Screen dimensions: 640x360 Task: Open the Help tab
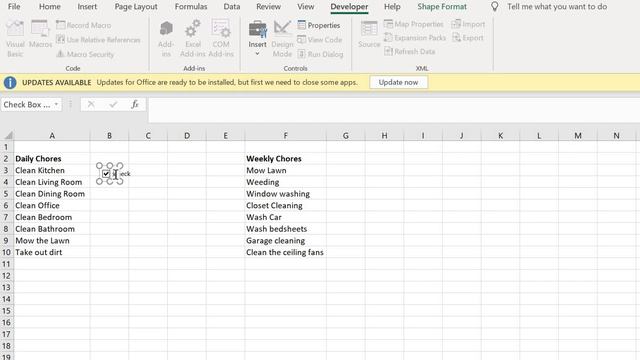392,7
